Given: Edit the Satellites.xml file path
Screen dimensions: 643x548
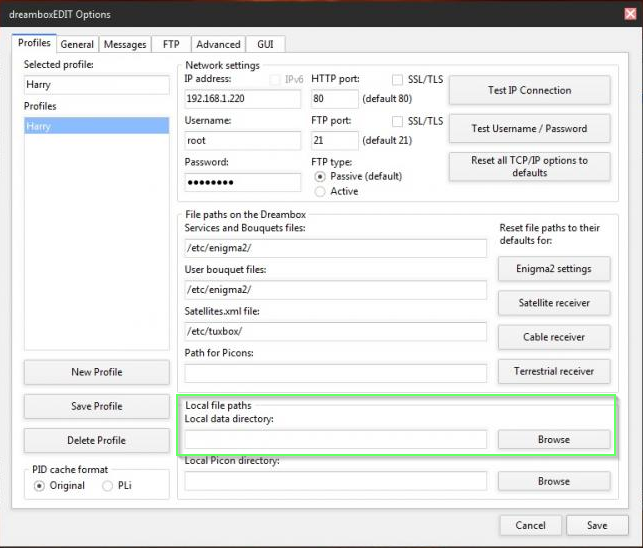Looking at the screenshot, I should tap(335, 331).
